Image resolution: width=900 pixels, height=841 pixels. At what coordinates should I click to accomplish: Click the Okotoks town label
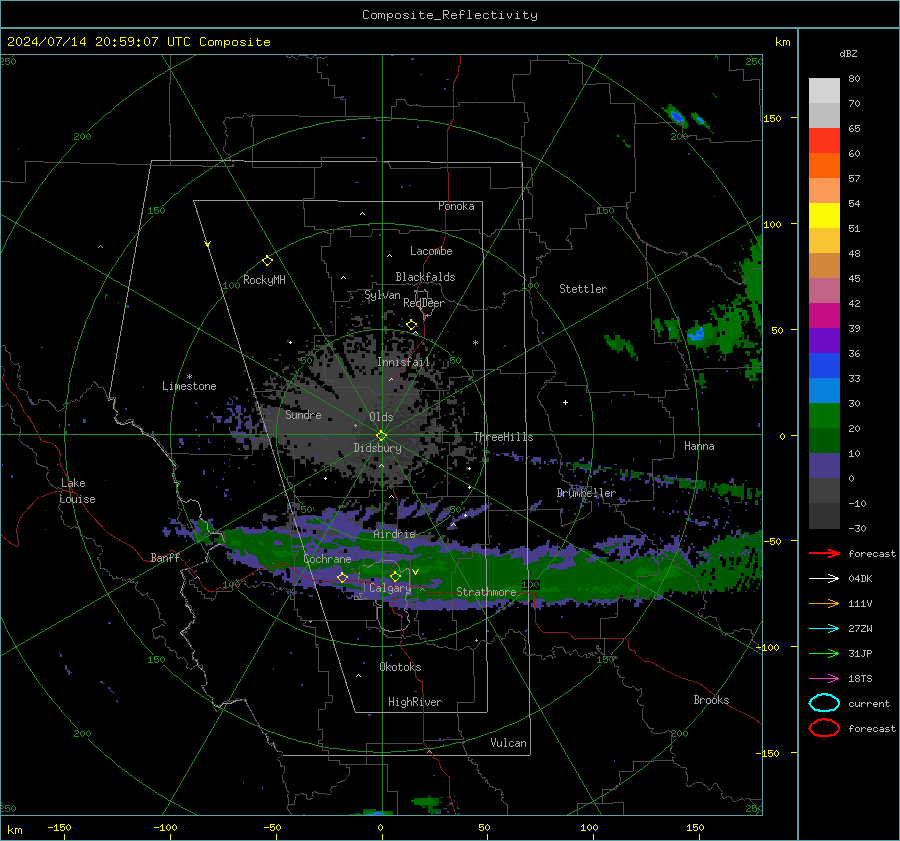(400, 667)
